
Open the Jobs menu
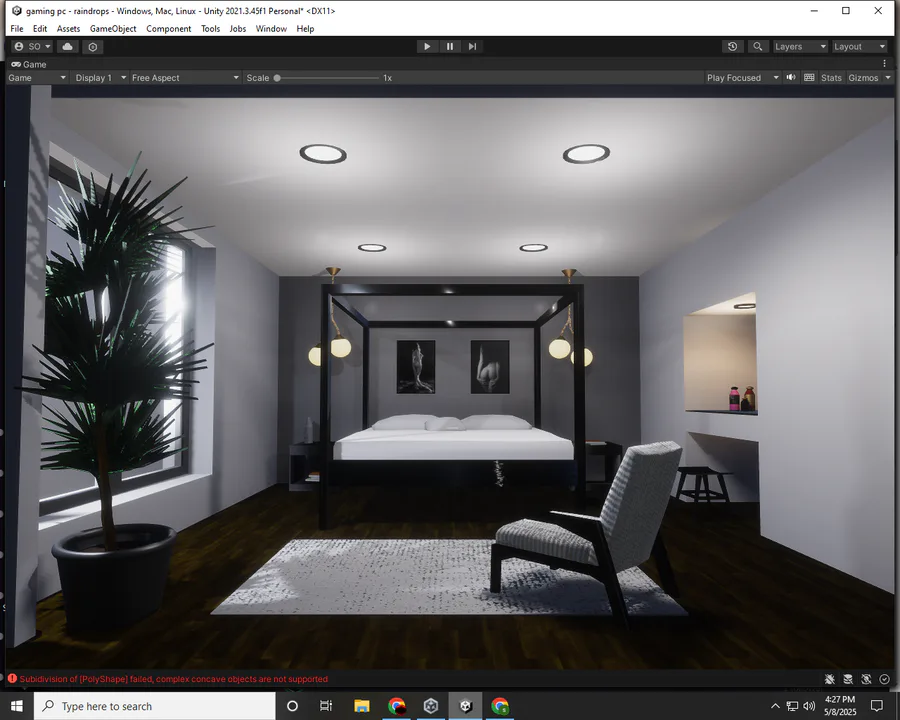coord(238,29)
